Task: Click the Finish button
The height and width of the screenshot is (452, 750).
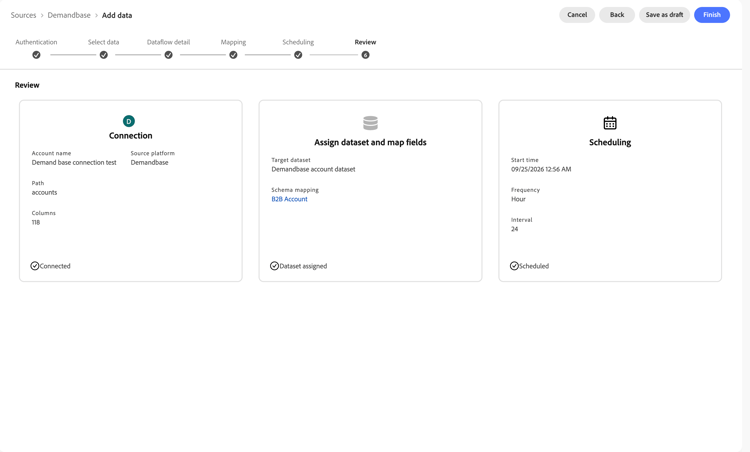Action: pos(712,15)
